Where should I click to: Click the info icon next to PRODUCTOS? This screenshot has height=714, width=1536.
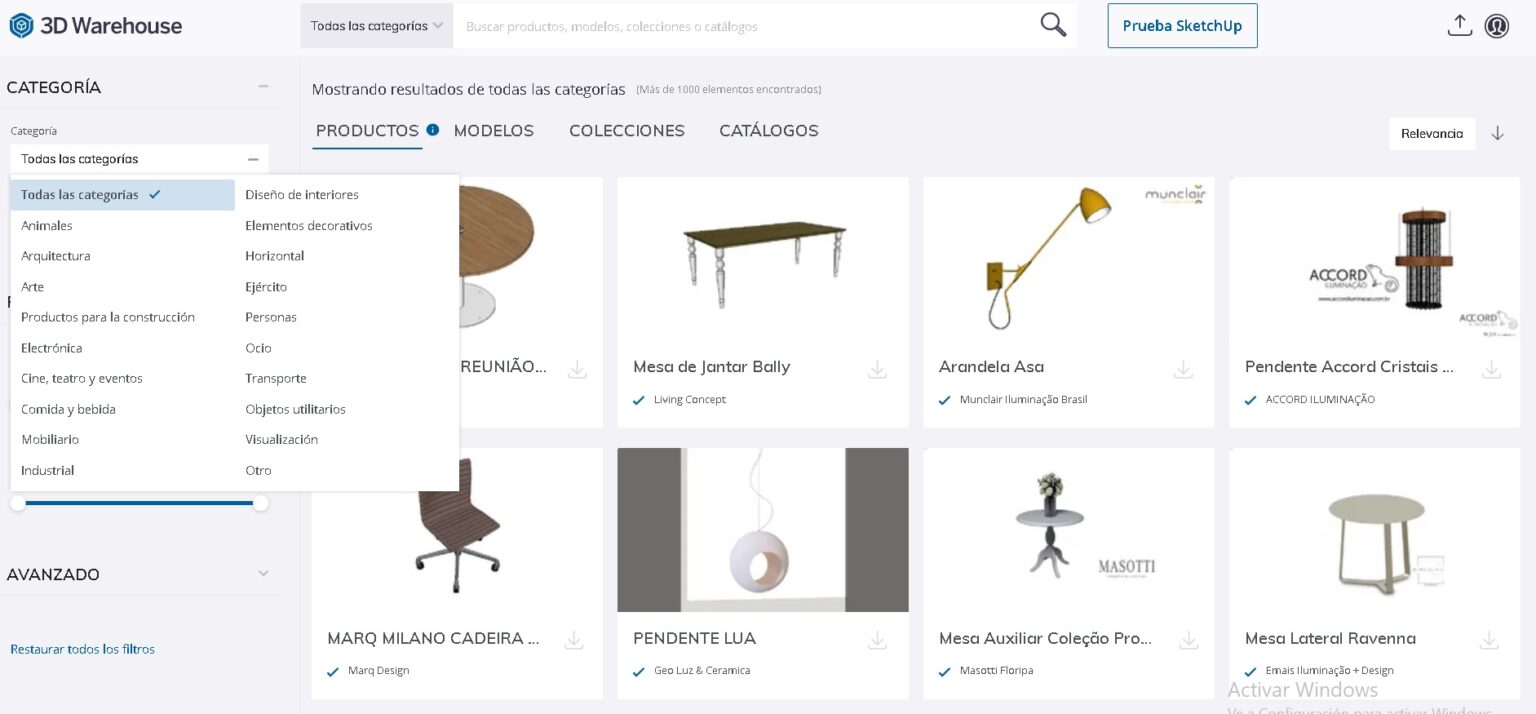tap(431, 129)
